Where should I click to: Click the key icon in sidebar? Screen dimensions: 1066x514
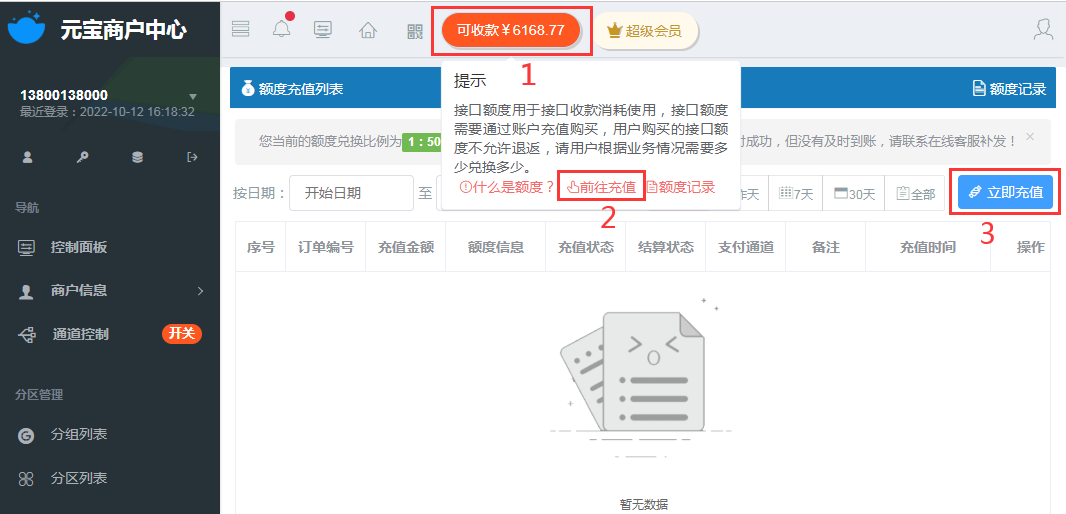tap(82, 157)
